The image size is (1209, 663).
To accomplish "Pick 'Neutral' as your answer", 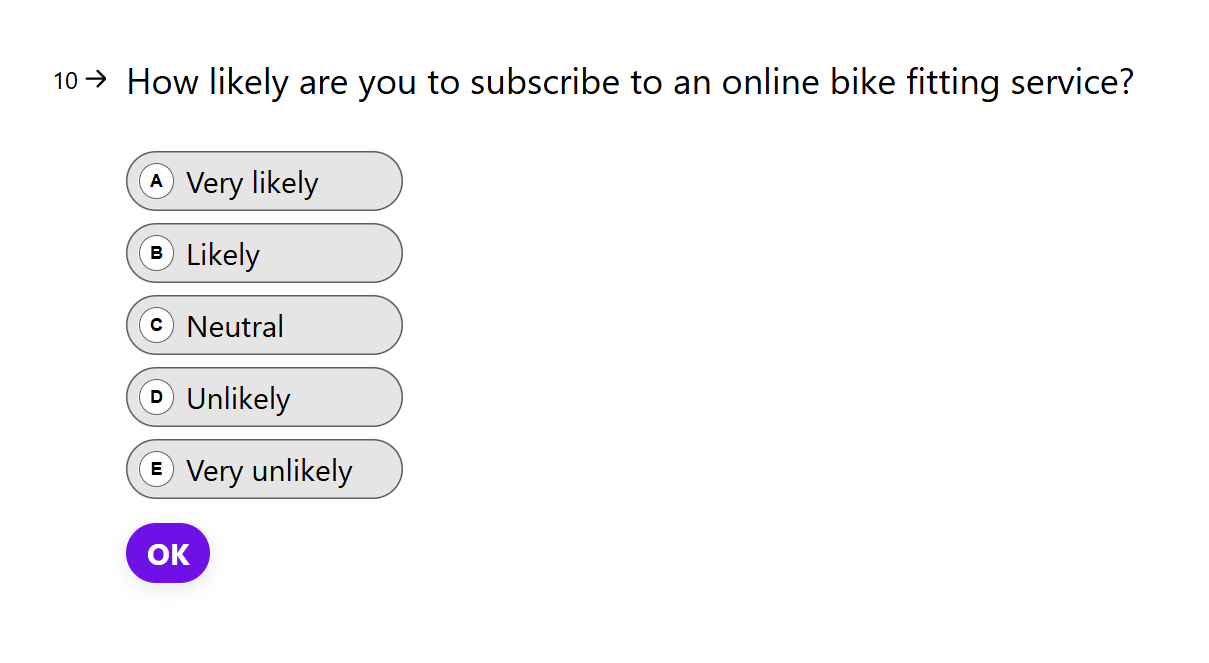I will tap(235, 327).
